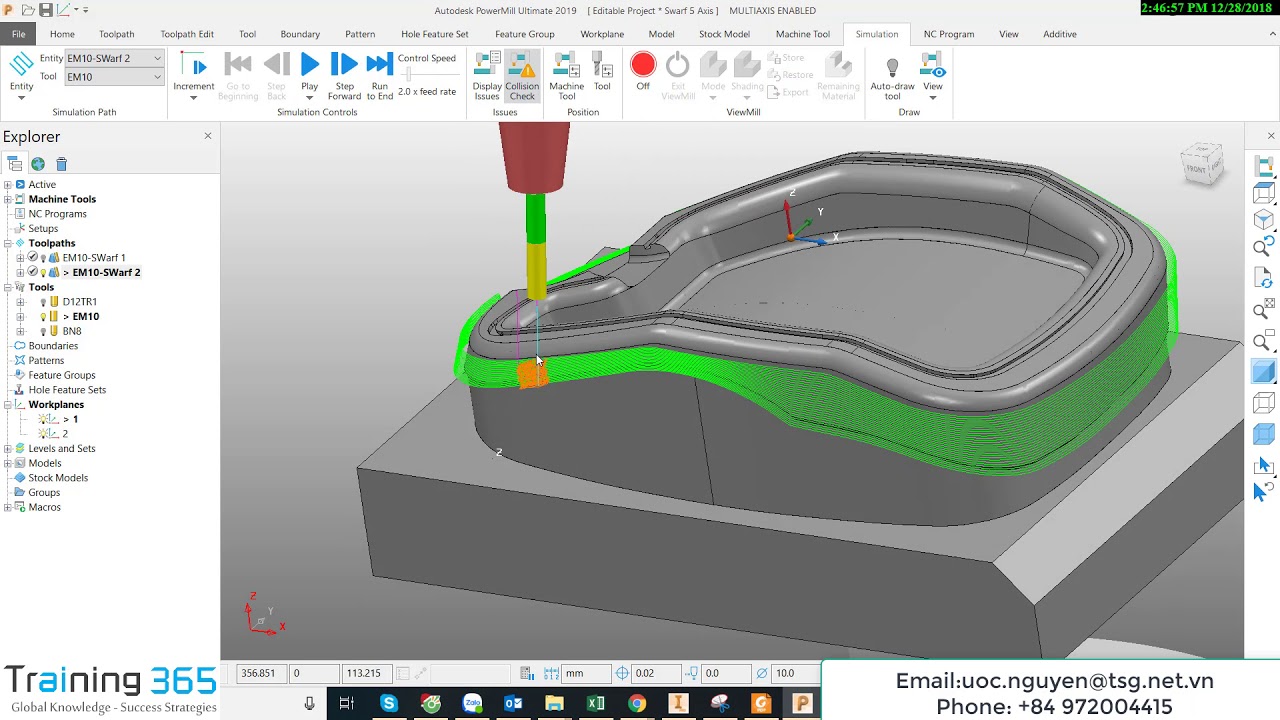Click the Auto-draw tool lightbulb
The width and height of the screenshot is (1280, 720).
click(892, 67)
